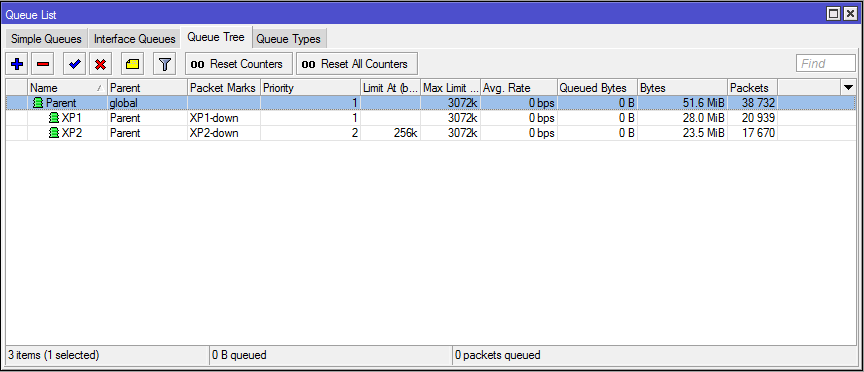Remove selected queue with the minus icon
The height and width of the screenshot is (372, 864).
[x=42, y=64]
